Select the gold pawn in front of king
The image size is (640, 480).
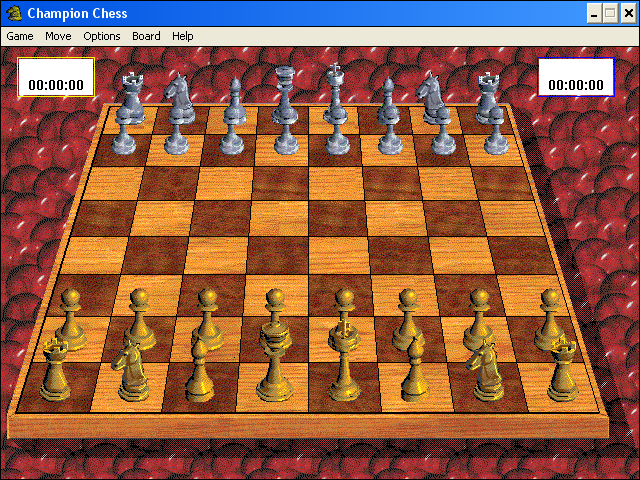pos(345,308)
